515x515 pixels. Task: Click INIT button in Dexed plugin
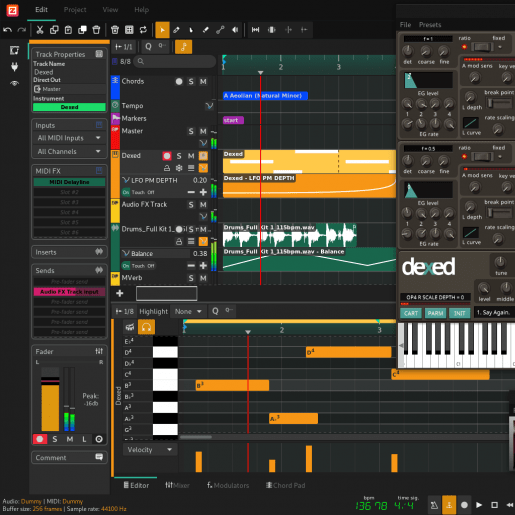tap(459, 313)
